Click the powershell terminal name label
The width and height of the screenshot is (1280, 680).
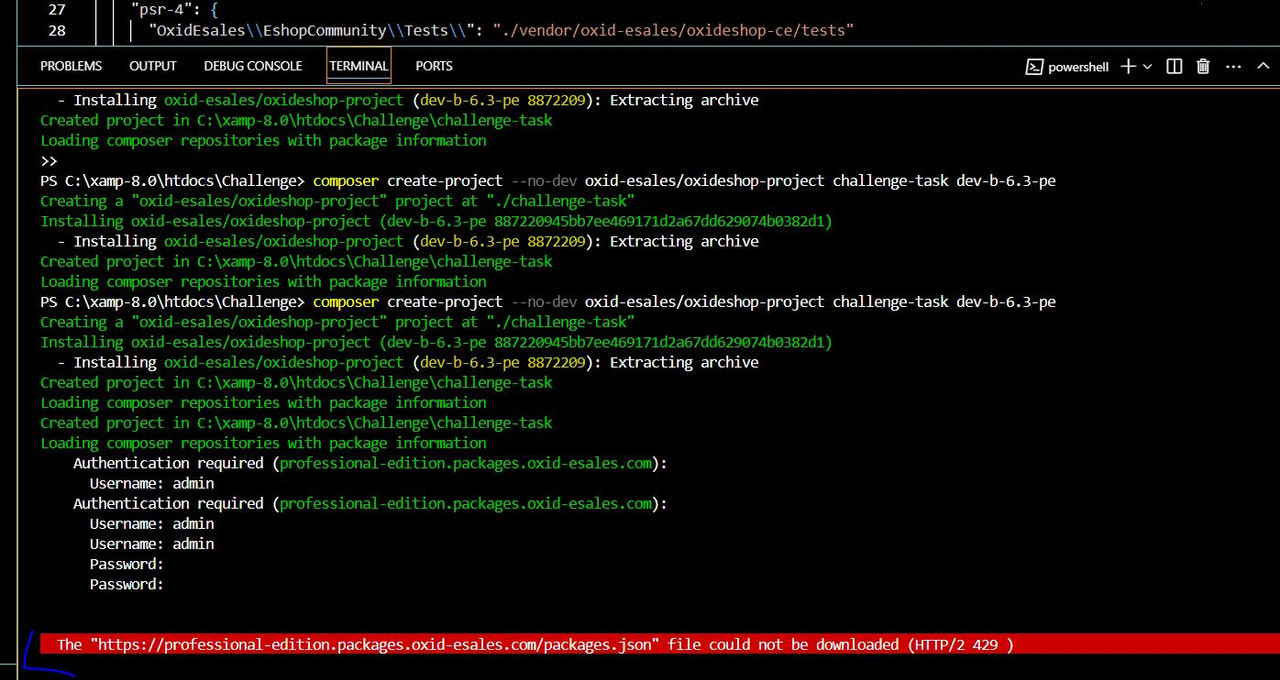point(1078,67)
